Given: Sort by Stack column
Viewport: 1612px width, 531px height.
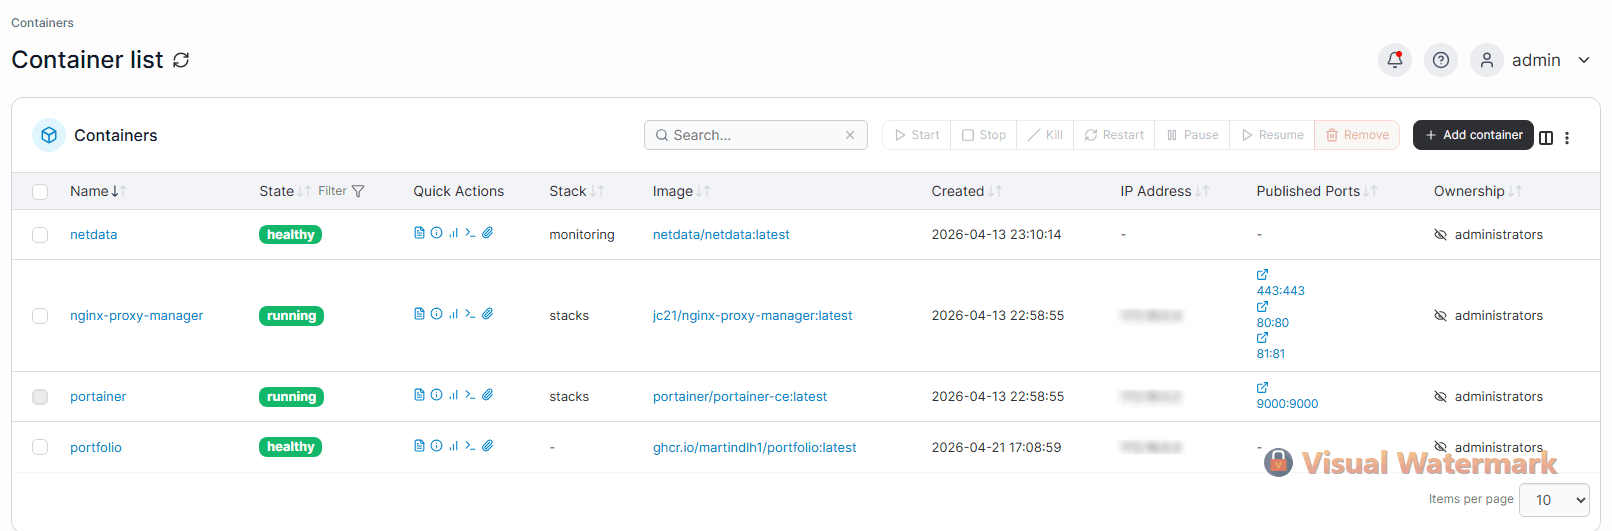Looking at the screenshot, I should [x=576, y=191].
